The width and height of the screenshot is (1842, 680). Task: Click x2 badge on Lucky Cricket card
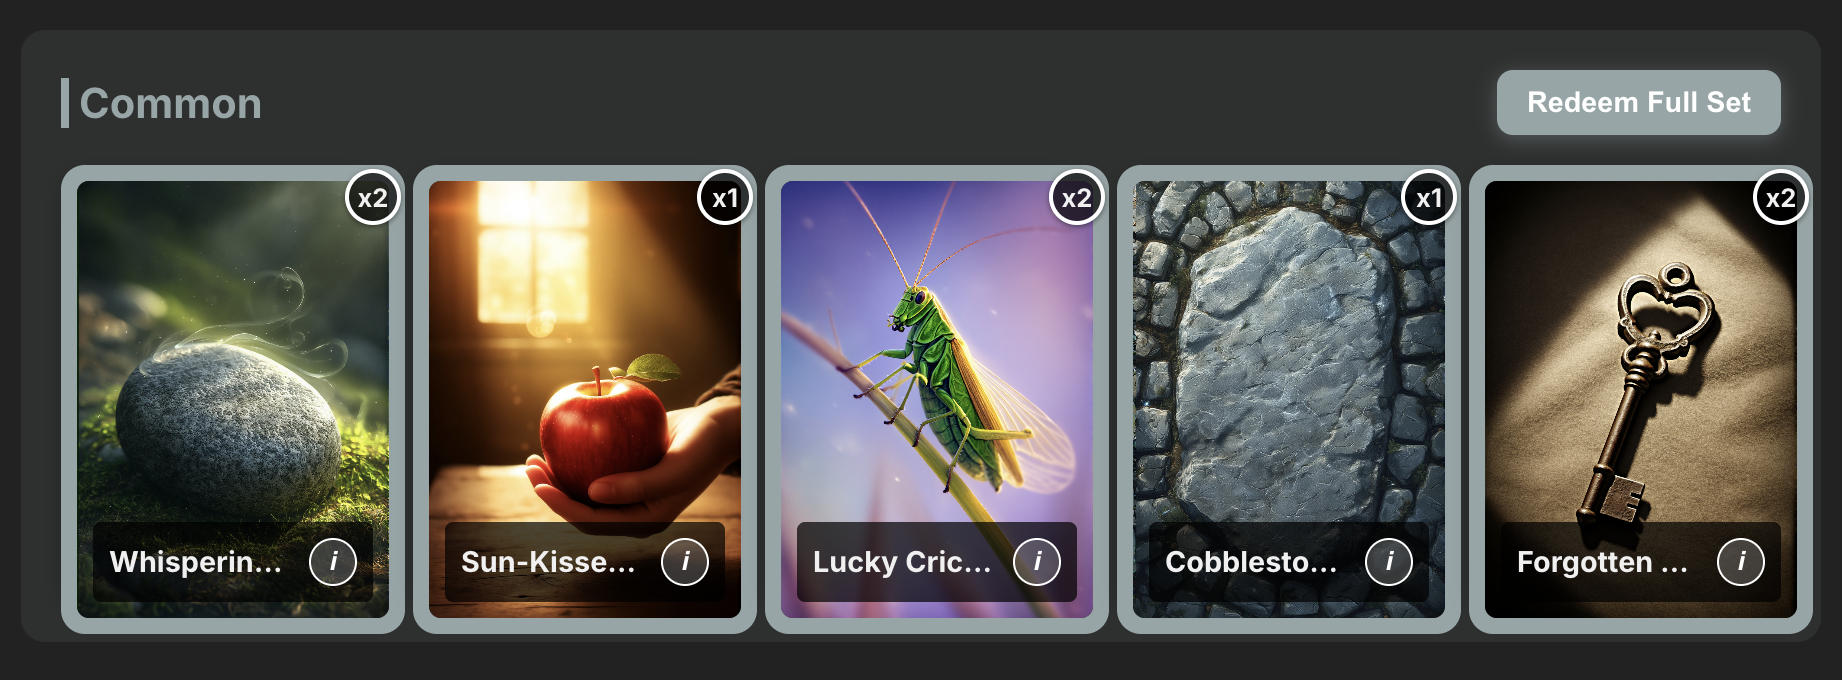tap(1077, 198)
